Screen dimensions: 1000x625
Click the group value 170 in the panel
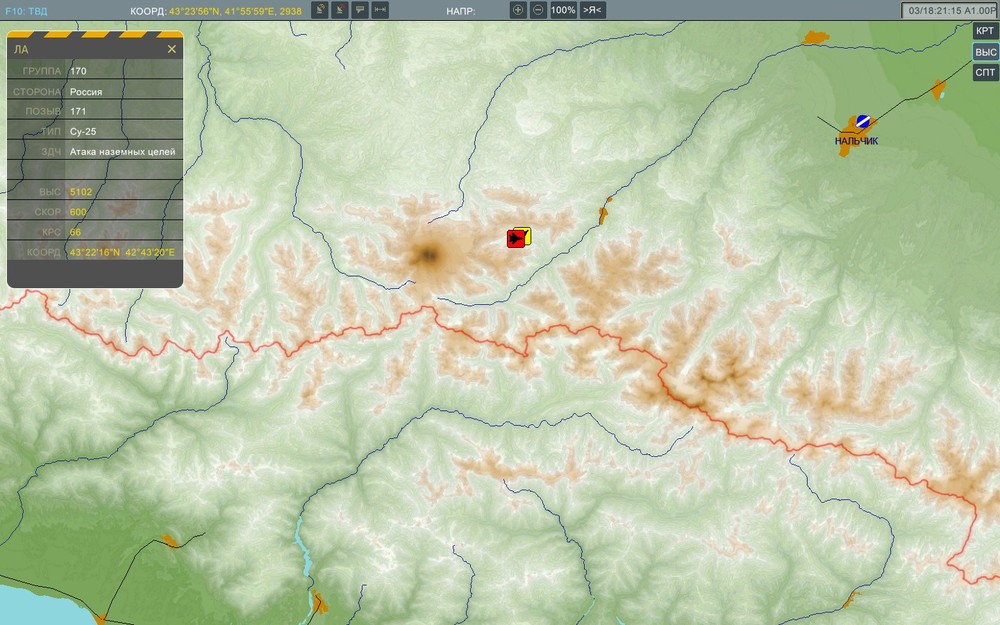point(78,71)
